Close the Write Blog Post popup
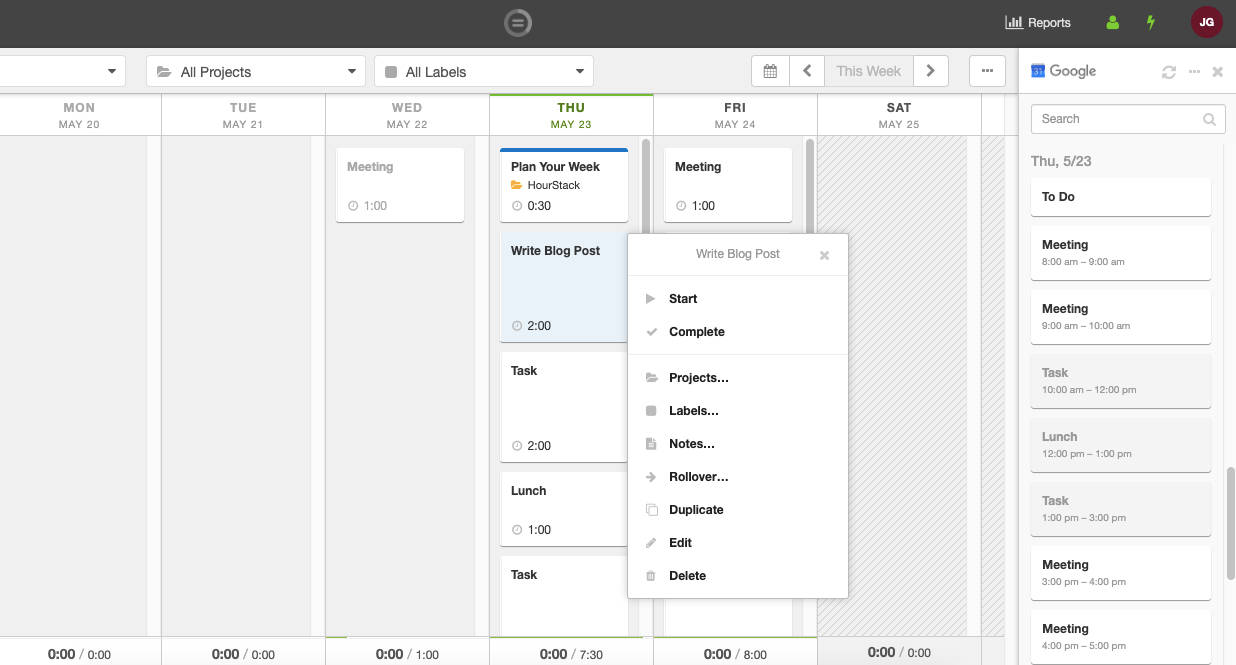Image resolution: width=1236 pixels, height=665 pixels. click(x=824, y=255)
